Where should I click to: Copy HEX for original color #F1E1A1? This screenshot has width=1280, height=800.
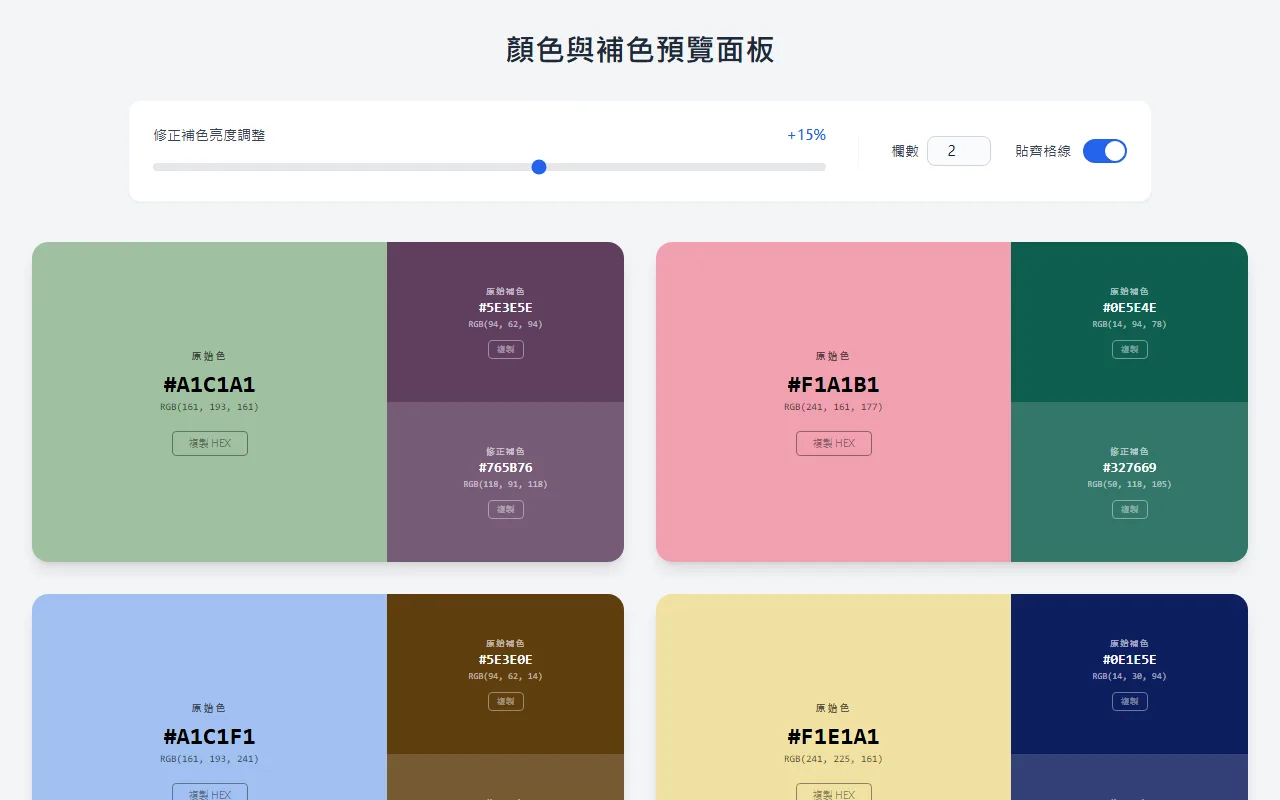(834, 792)
